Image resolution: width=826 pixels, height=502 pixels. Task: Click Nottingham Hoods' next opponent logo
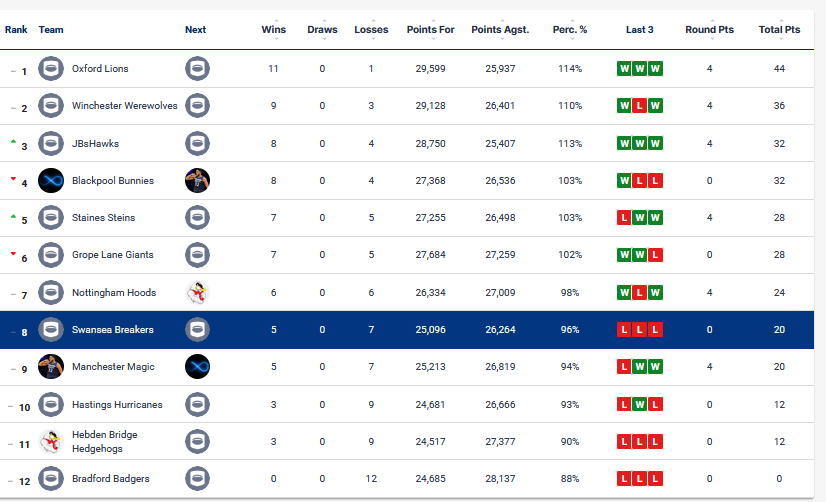point(197,292)
